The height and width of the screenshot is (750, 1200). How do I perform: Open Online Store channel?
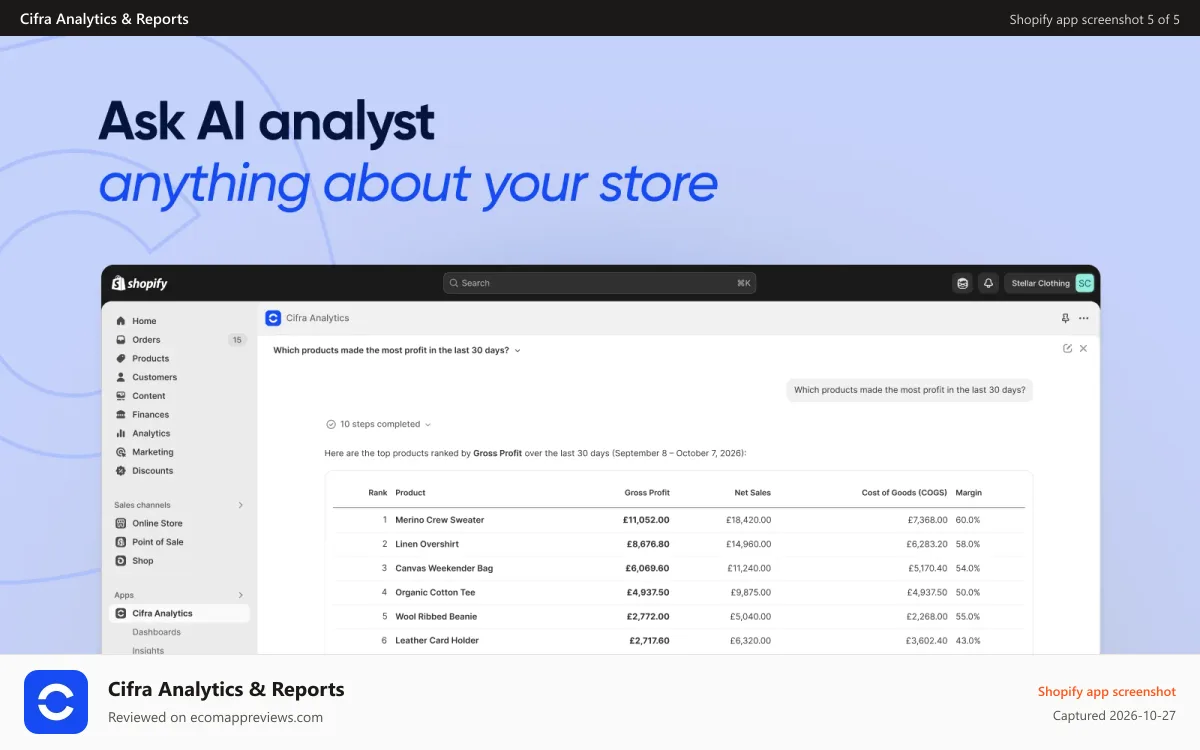157,523
